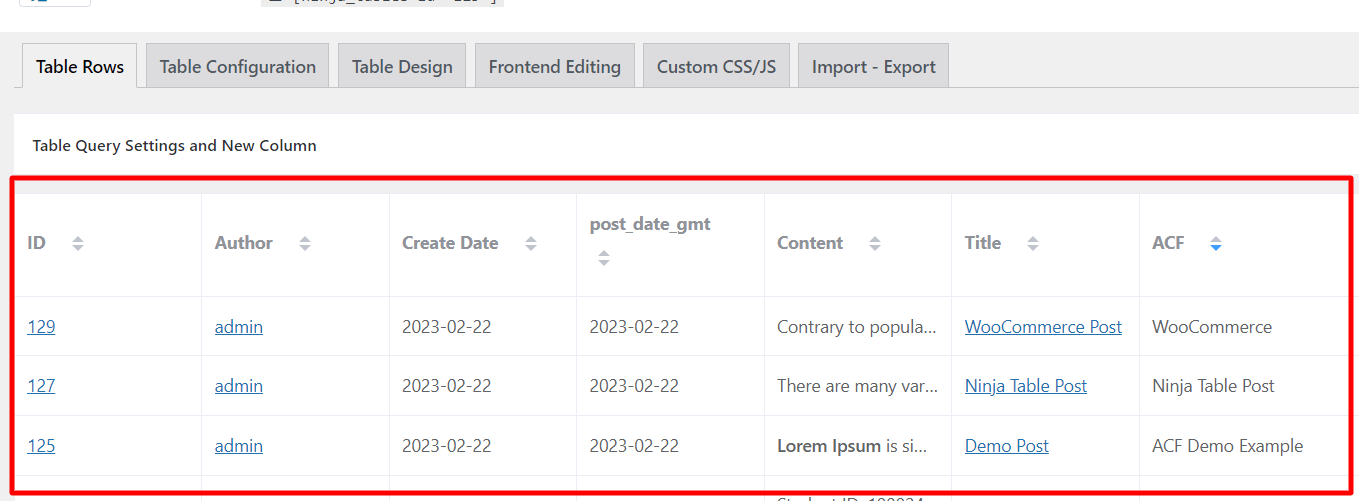Select the post_date_gmt column header
Image resolution: width=1359 pixels, height=501 pixels.
(671, 243)
